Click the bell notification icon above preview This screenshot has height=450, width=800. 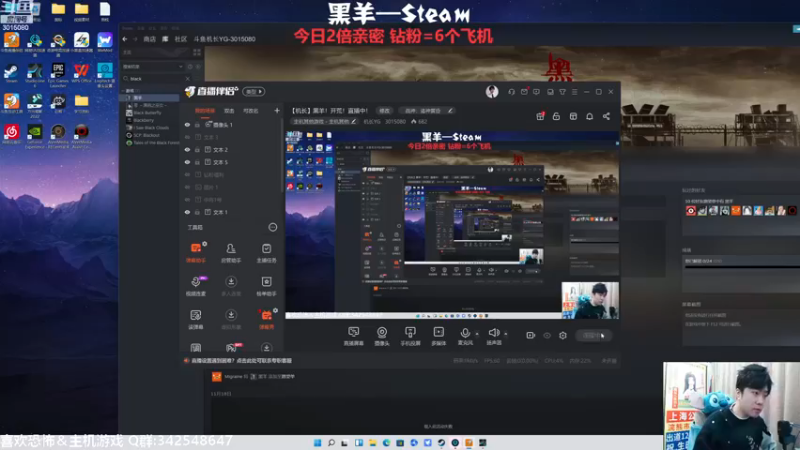pos(589,116)
